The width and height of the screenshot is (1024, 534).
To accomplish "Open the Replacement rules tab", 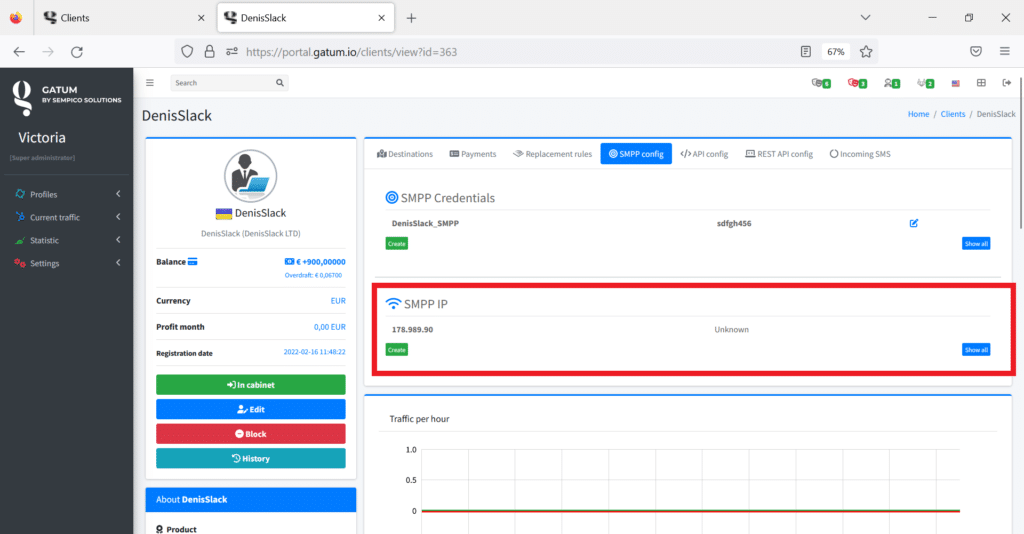I will click(552, 154).
